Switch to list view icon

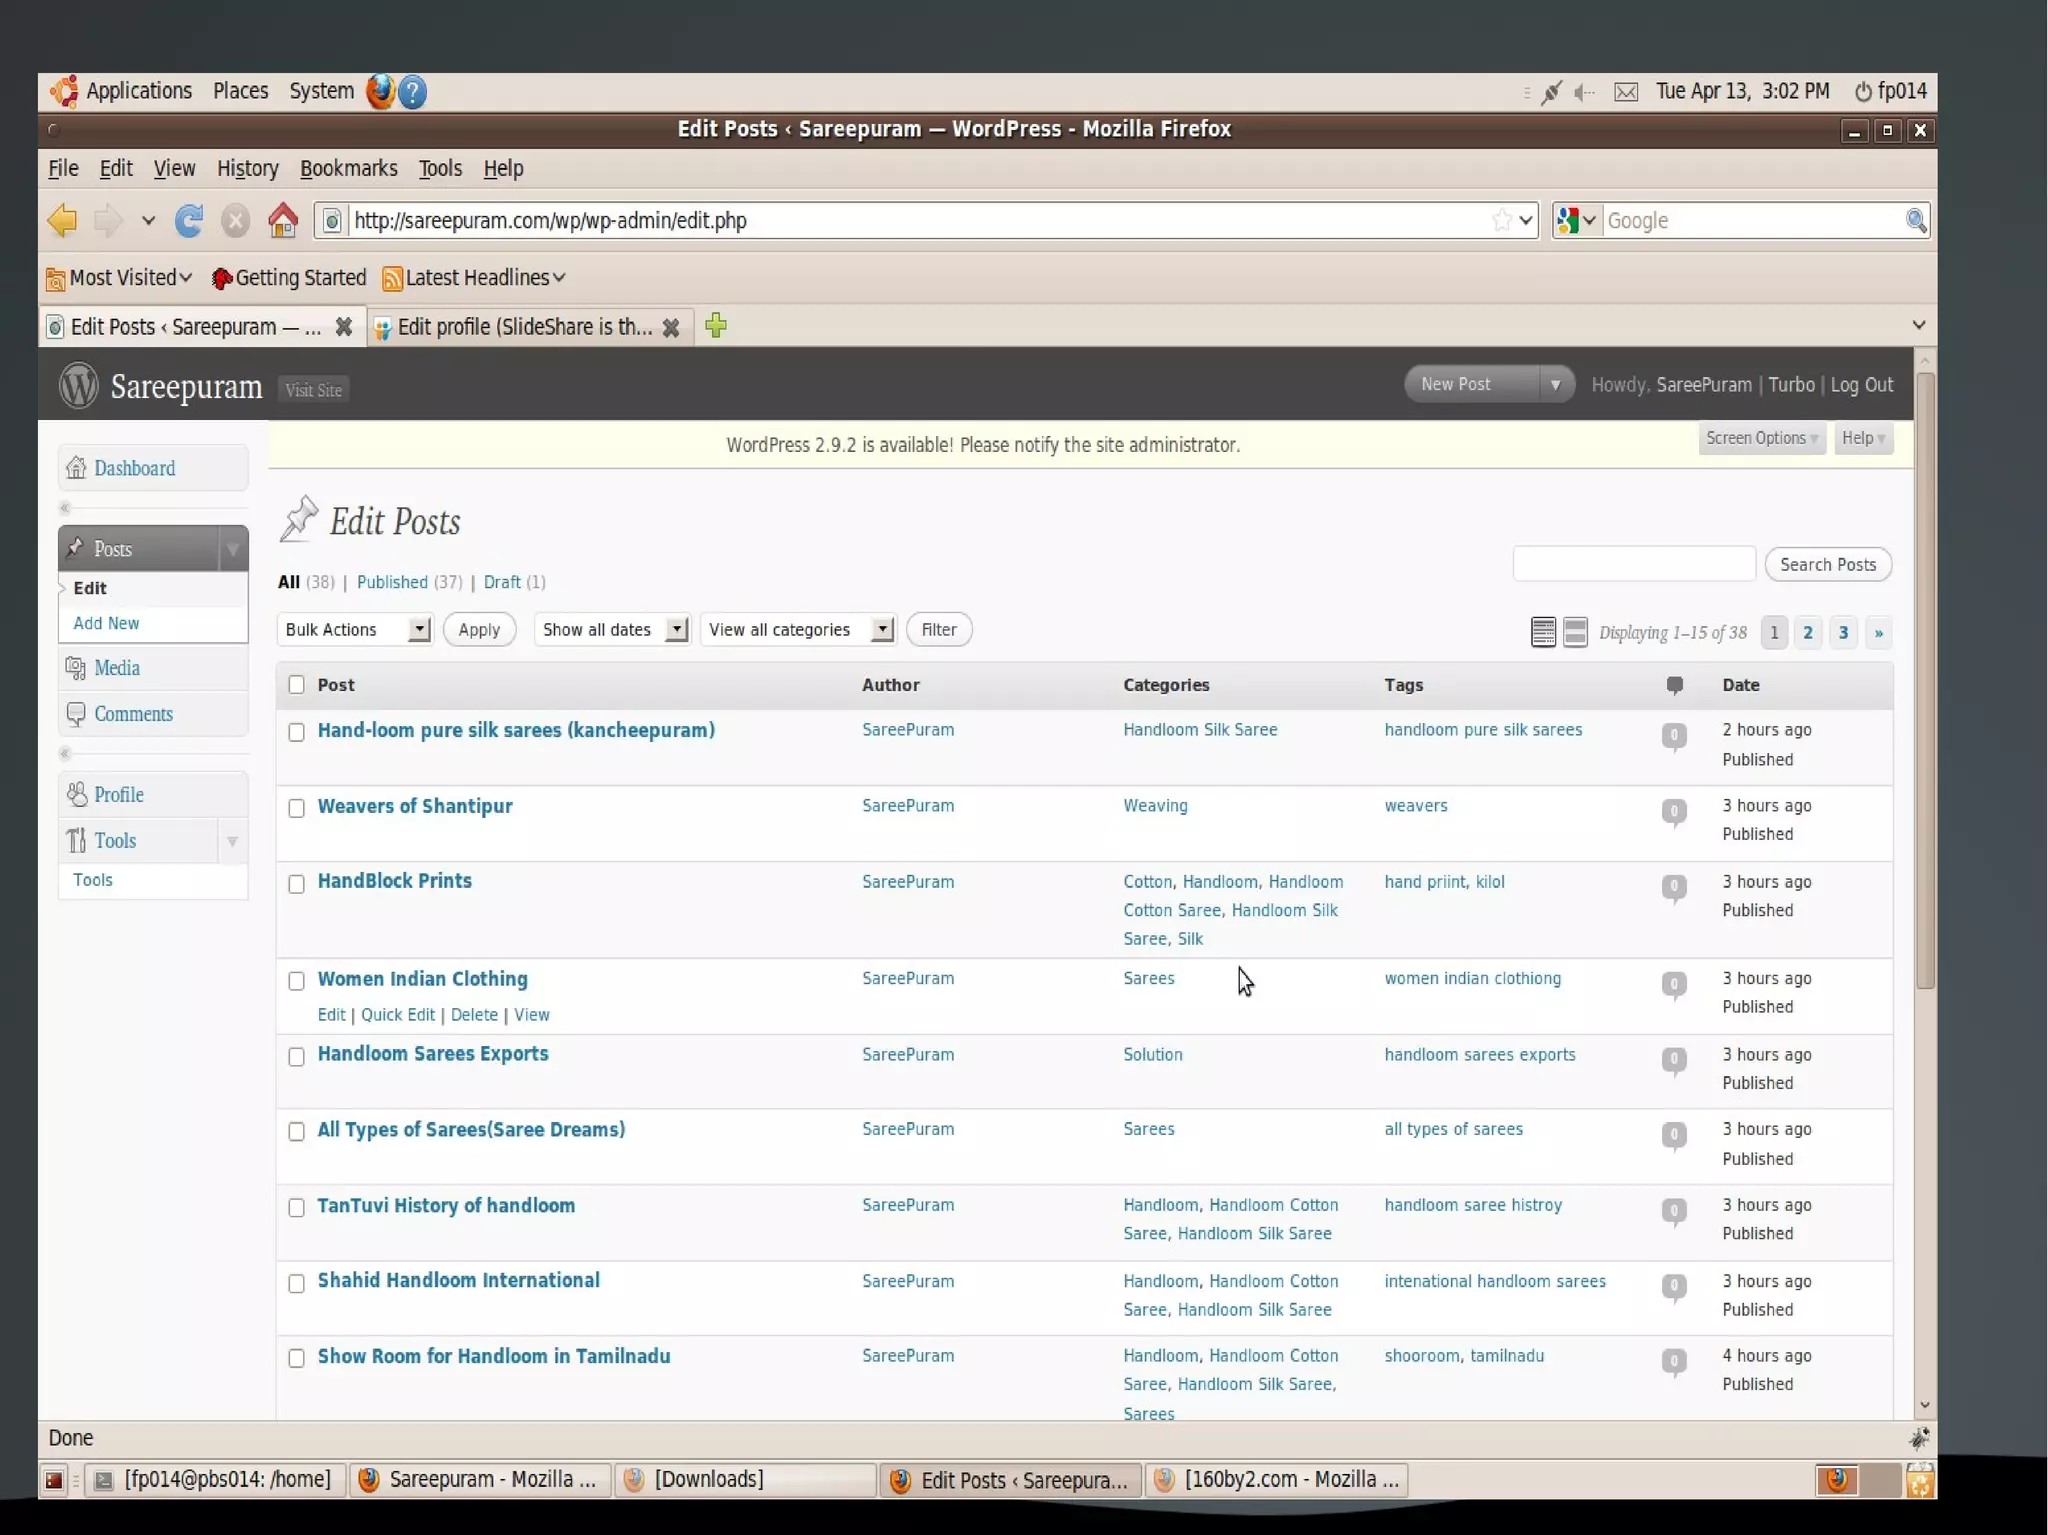tap(1543, 632)
